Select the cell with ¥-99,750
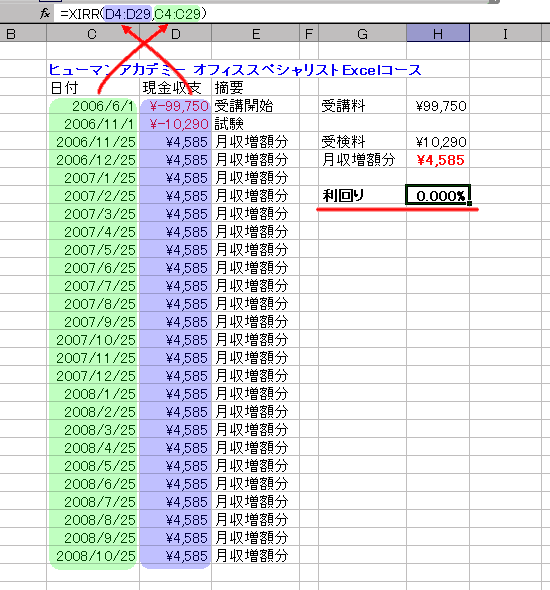The height and width of the screenshot is (590, 550). pos(175,106)
